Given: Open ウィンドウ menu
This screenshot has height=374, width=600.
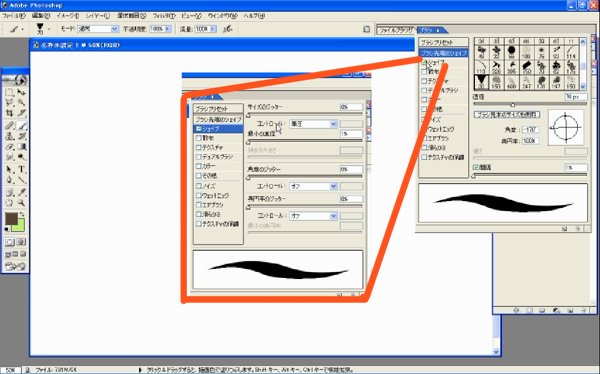Looking at the screenshot, I should click(x=223, y=16).
